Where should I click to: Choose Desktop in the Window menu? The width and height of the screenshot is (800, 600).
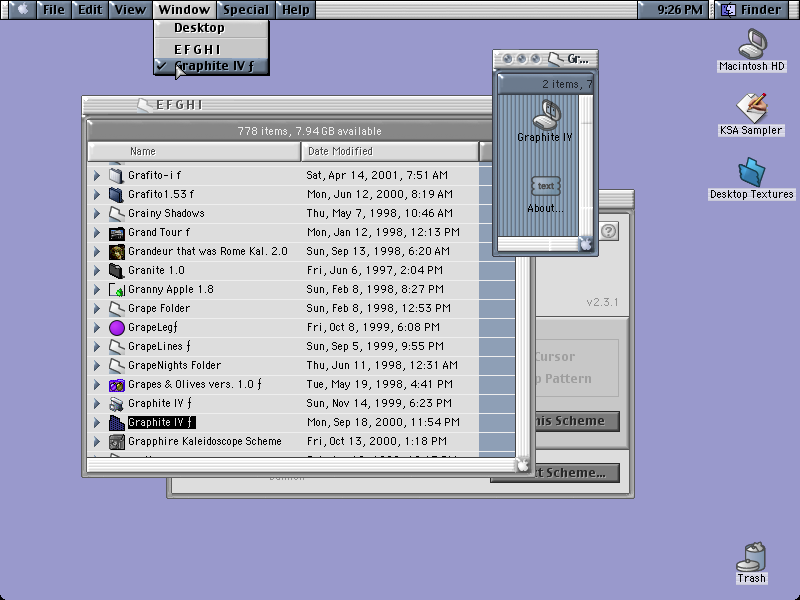point(211,28)
